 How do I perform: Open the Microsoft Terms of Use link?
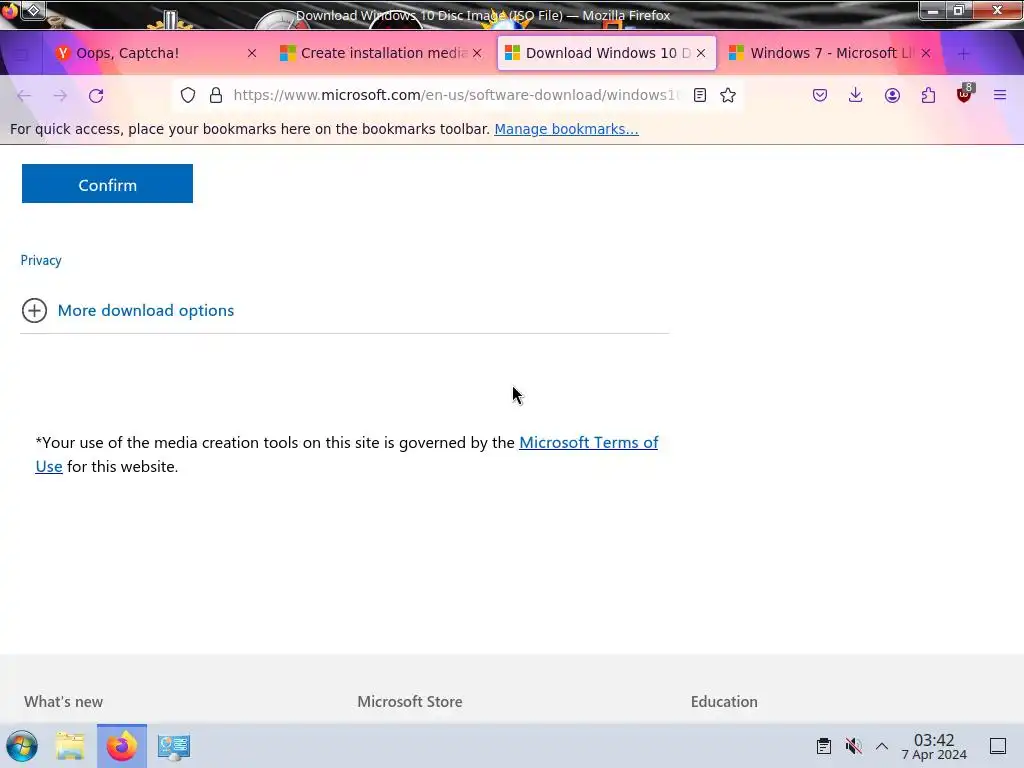[x=588, y=442]
